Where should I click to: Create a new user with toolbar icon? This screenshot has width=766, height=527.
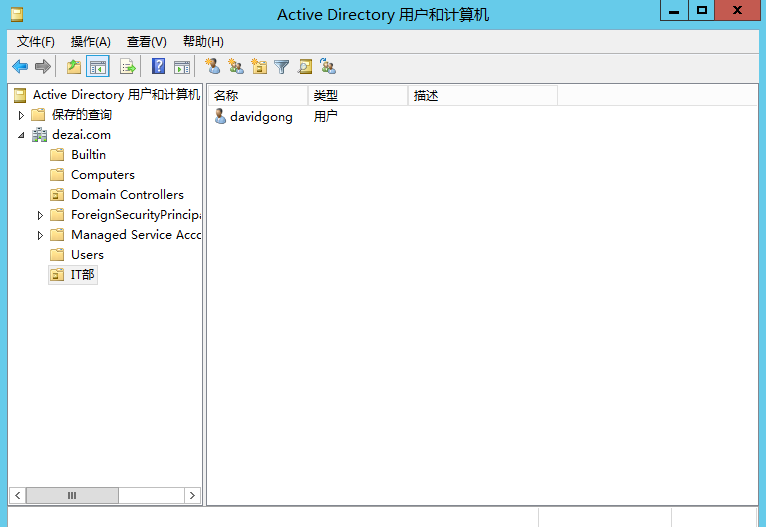point(213,66)
